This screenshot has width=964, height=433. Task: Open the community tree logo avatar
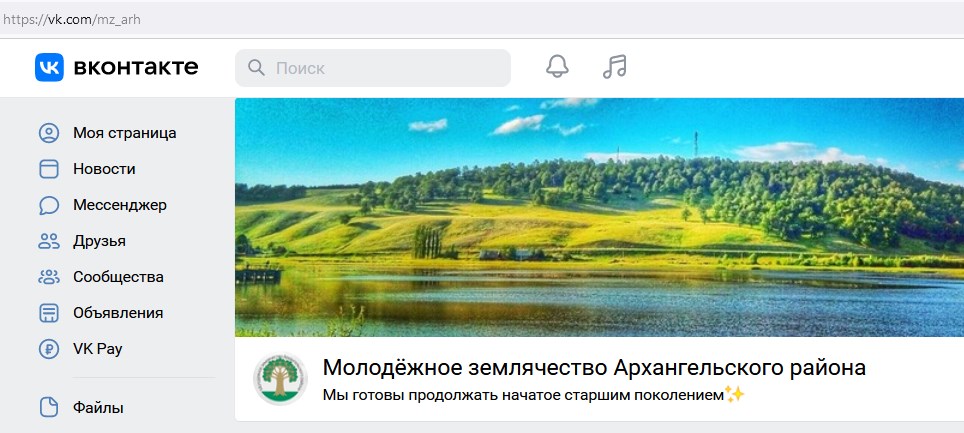point(280,378)
